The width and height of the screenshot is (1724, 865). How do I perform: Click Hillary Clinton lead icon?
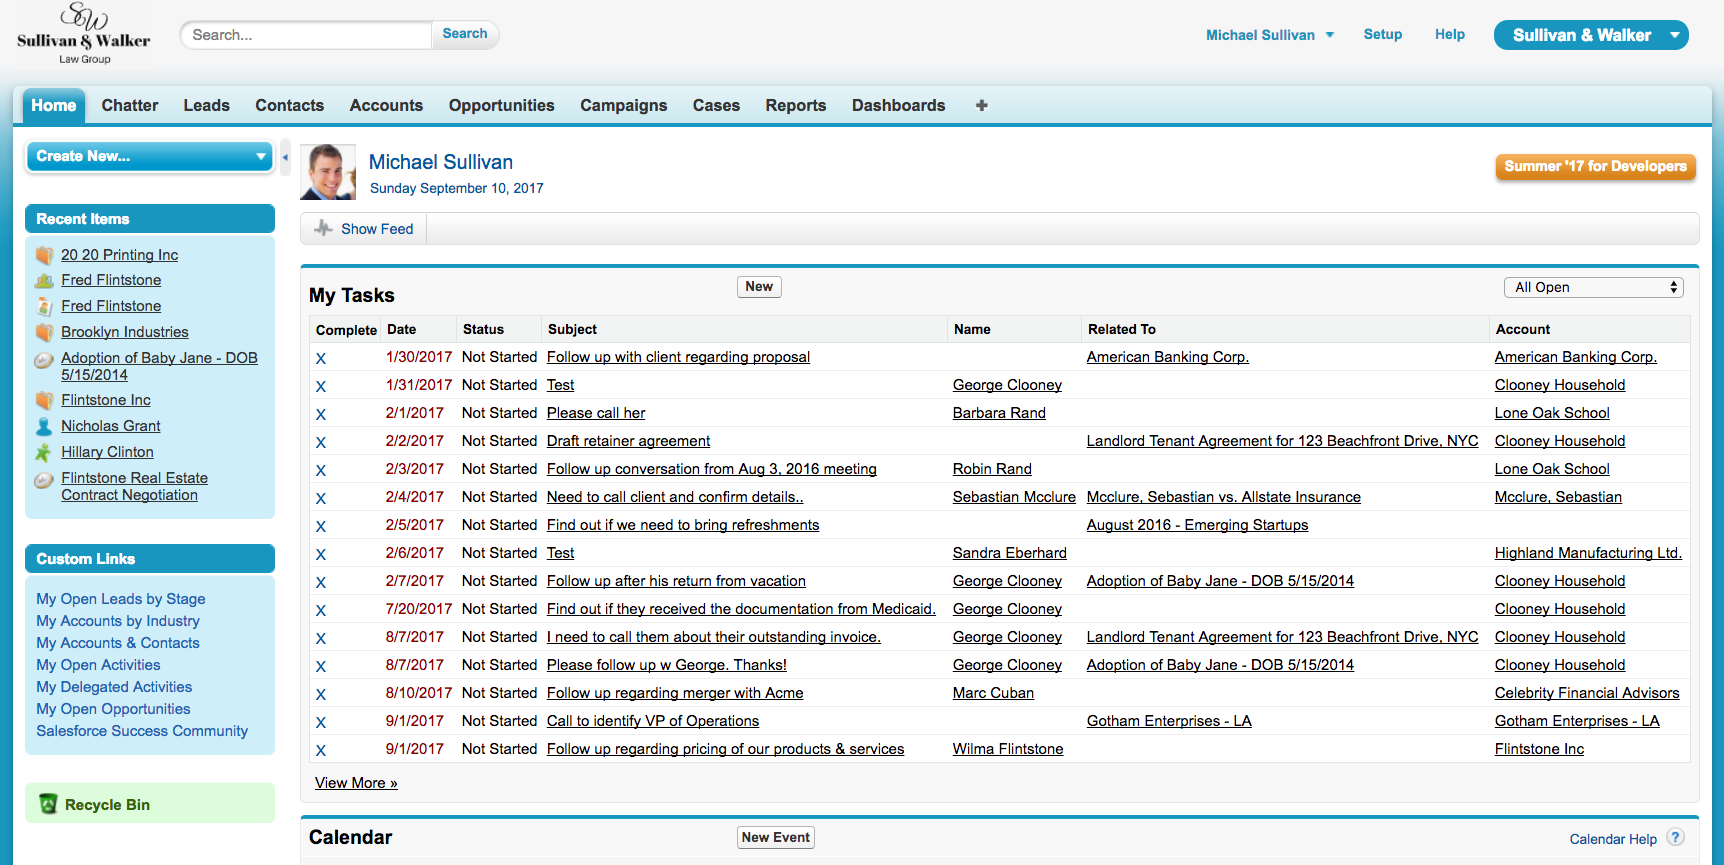click(44, 452)
